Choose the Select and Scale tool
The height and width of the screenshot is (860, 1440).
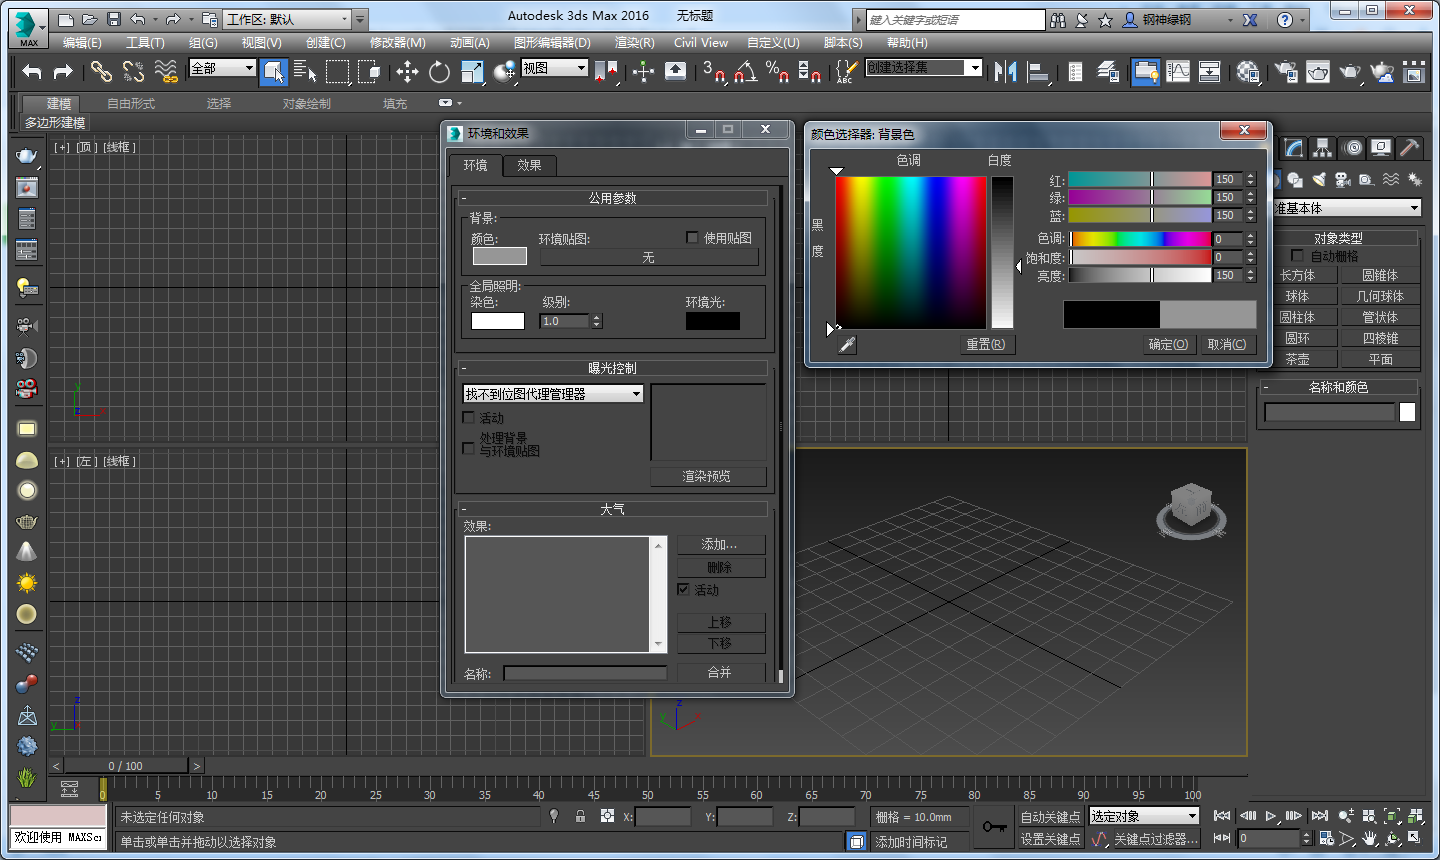point(472,71)
